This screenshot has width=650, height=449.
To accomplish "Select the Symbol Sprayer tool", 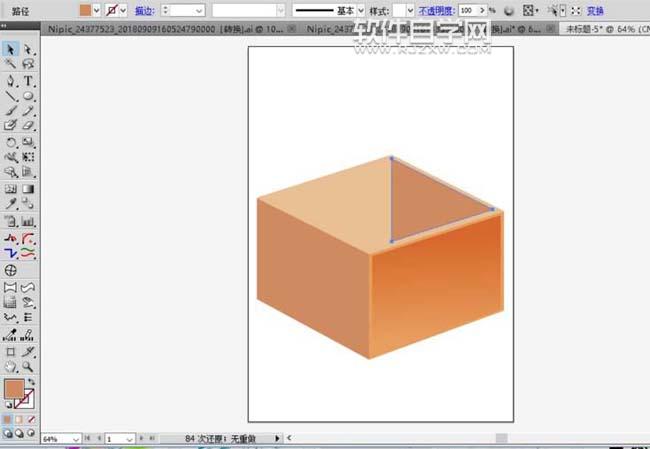I will tap(10, 221).
